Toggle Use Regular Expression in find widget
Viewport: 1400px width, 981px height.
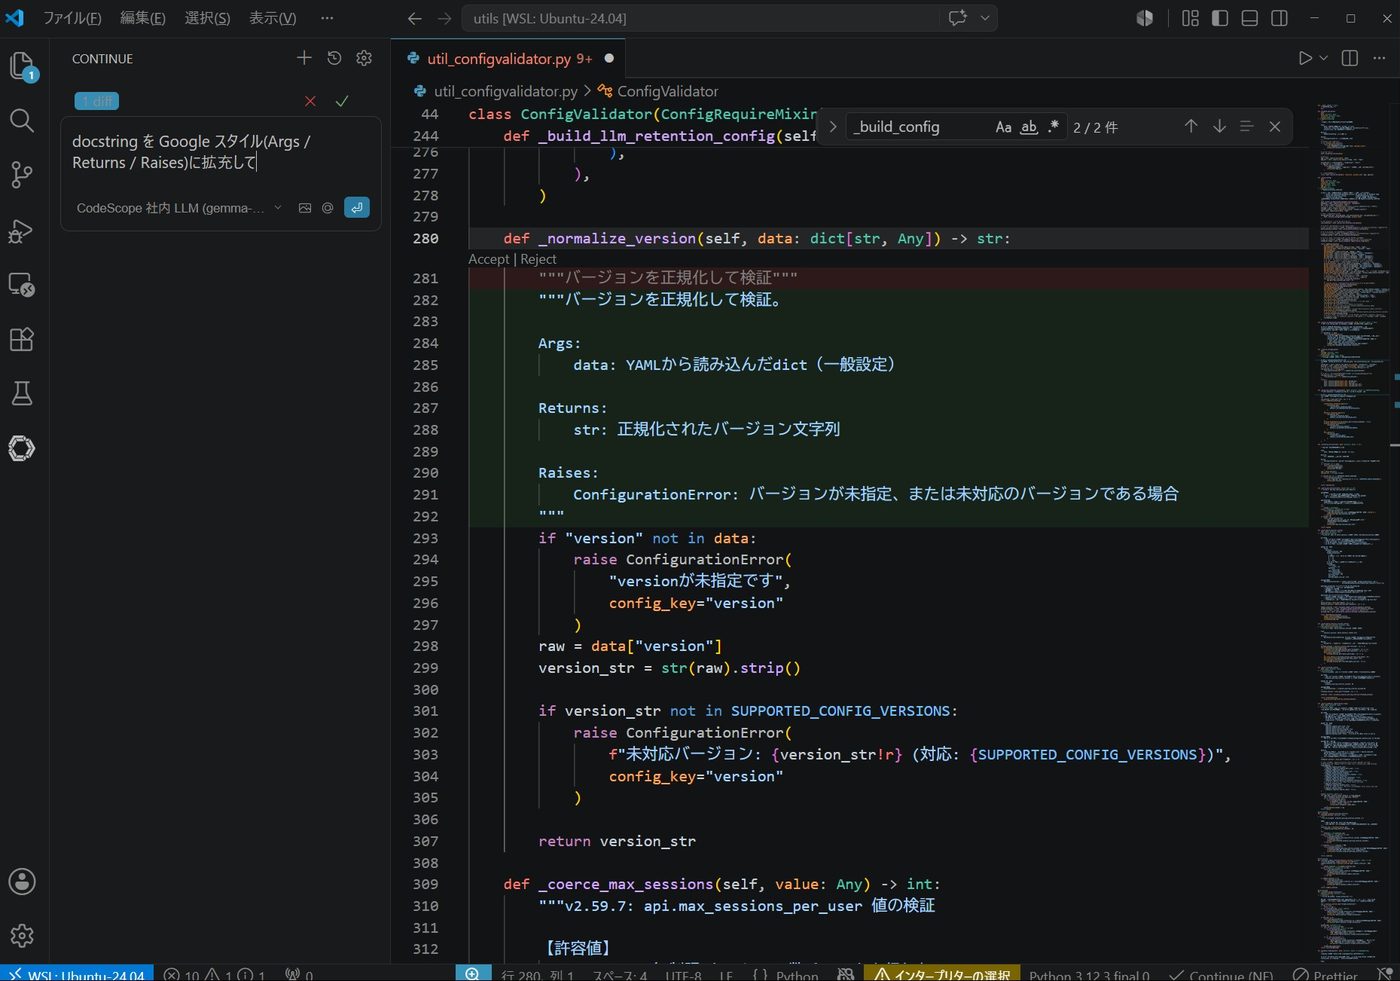1053,127
